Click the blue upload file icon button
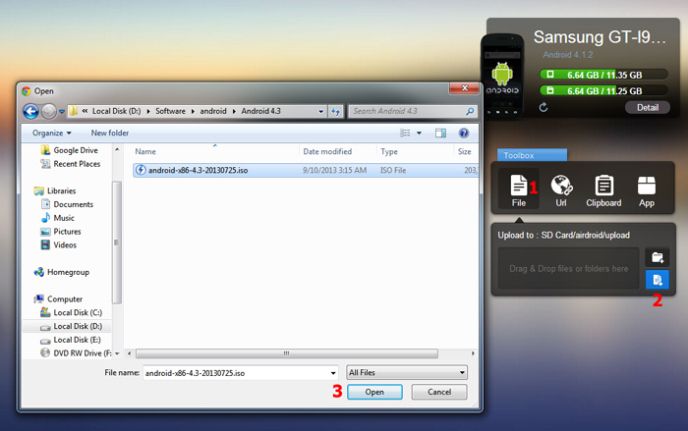The height and width of the screenshot is (431, 688). [656, 280]
